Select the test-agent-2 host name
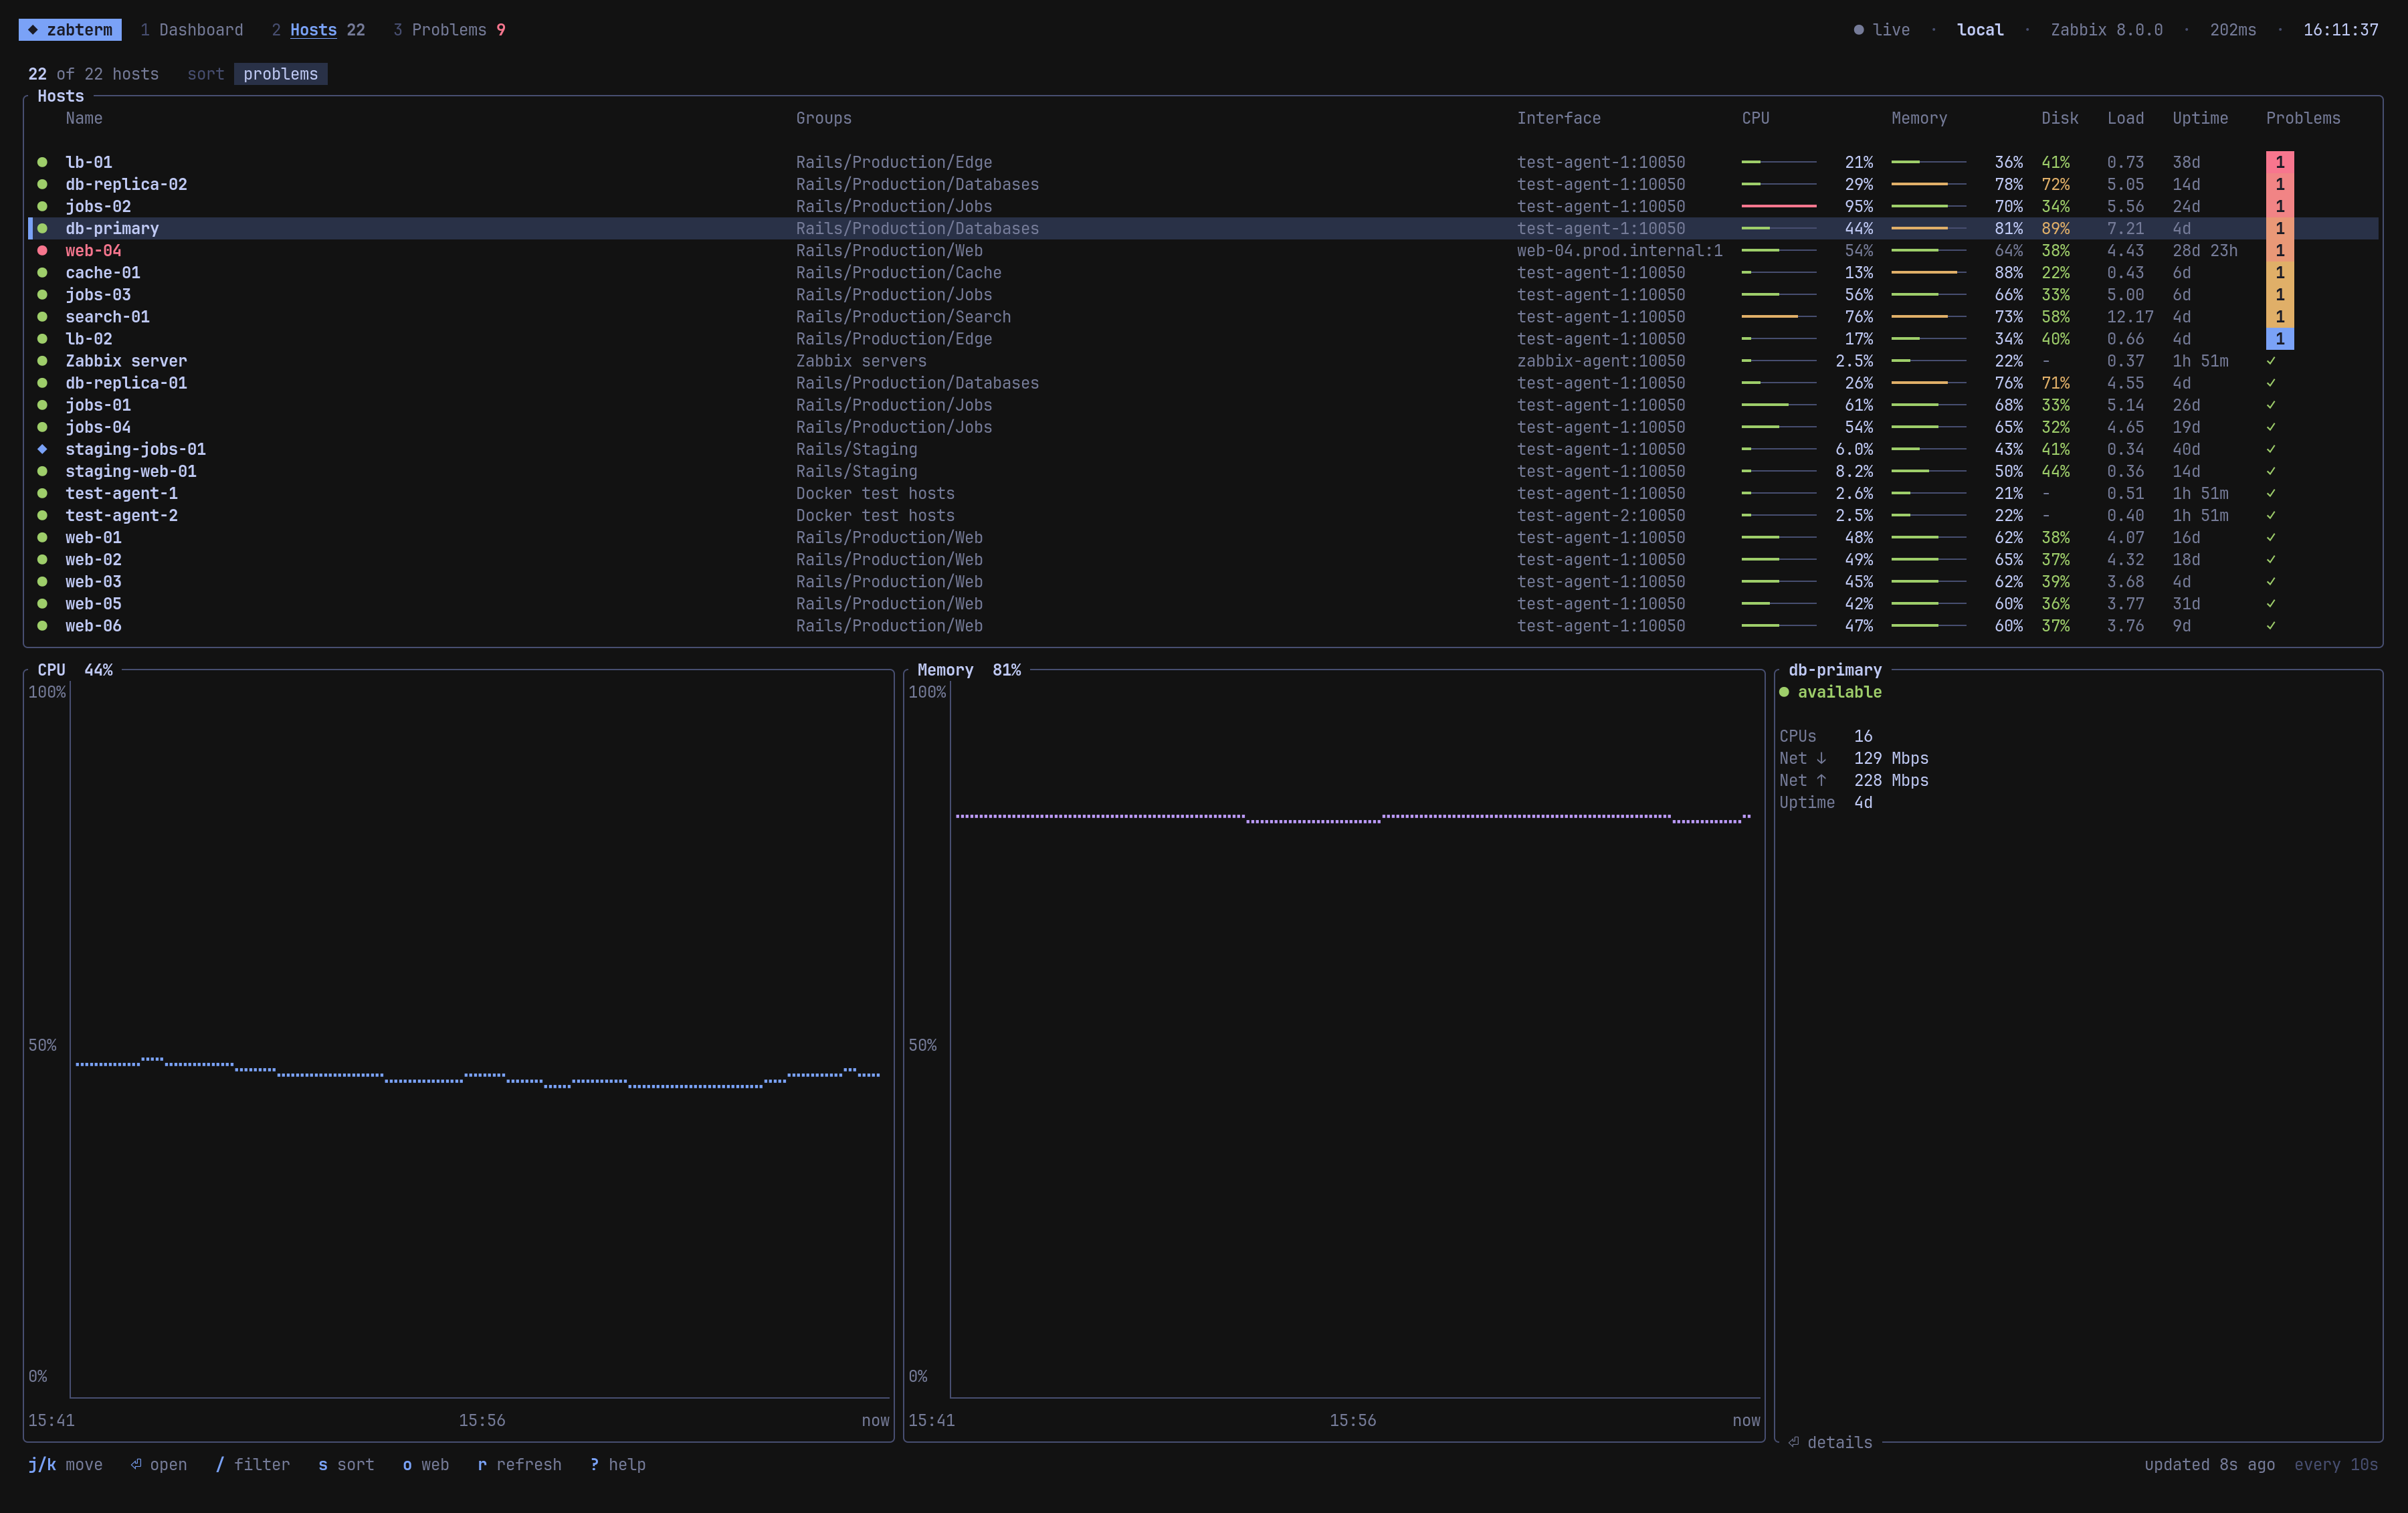2408x1513 pixels. pyautogui.click(x=121, y=516)
